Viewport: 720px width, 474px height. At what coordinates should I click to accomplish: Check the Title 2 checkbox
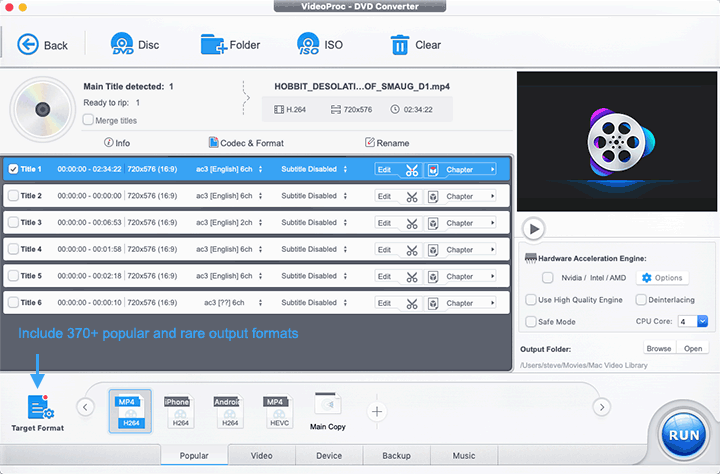[13, 196]
